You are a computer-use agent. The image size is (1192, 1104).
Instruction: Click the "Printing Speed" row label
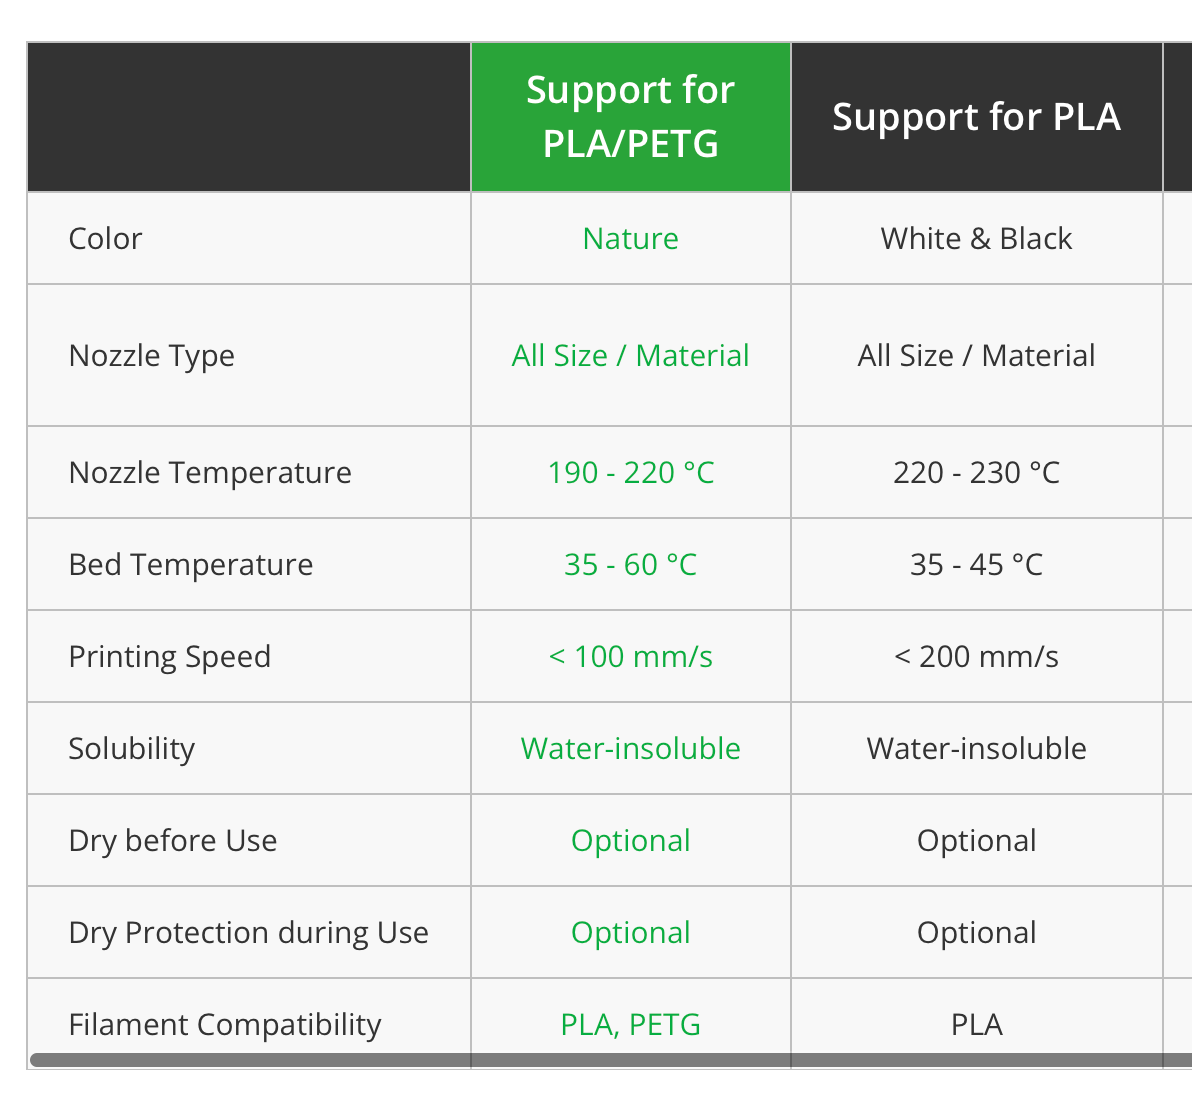coord(170,657)
